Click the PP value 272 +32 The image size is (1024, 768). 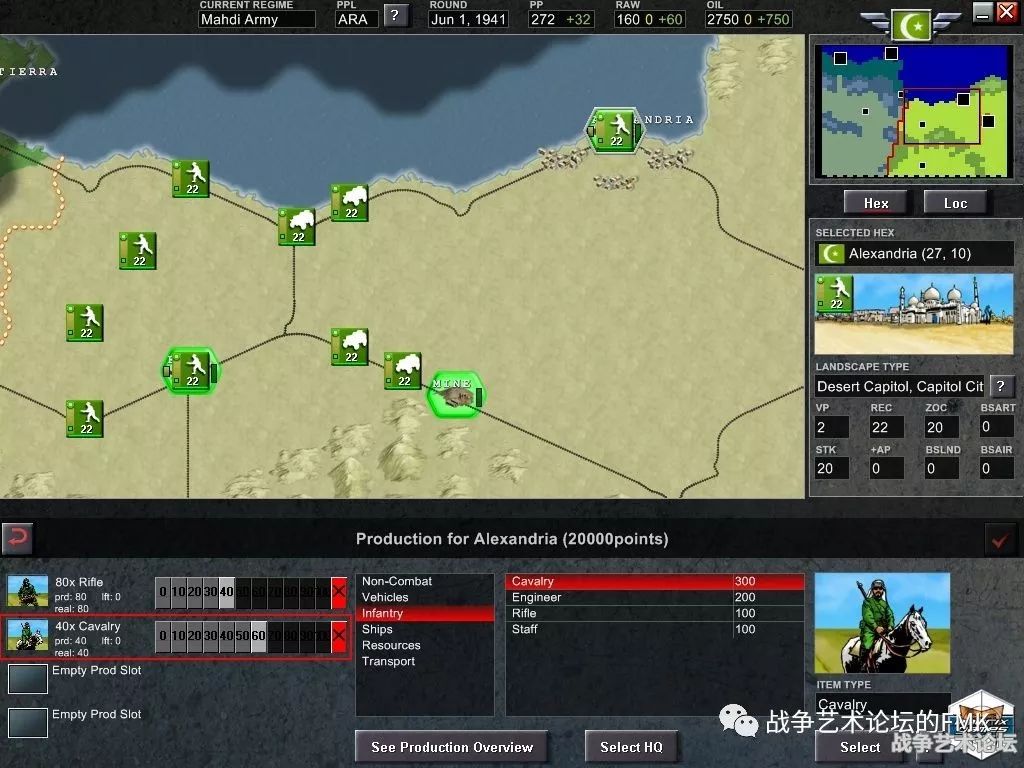click(561, 20)
